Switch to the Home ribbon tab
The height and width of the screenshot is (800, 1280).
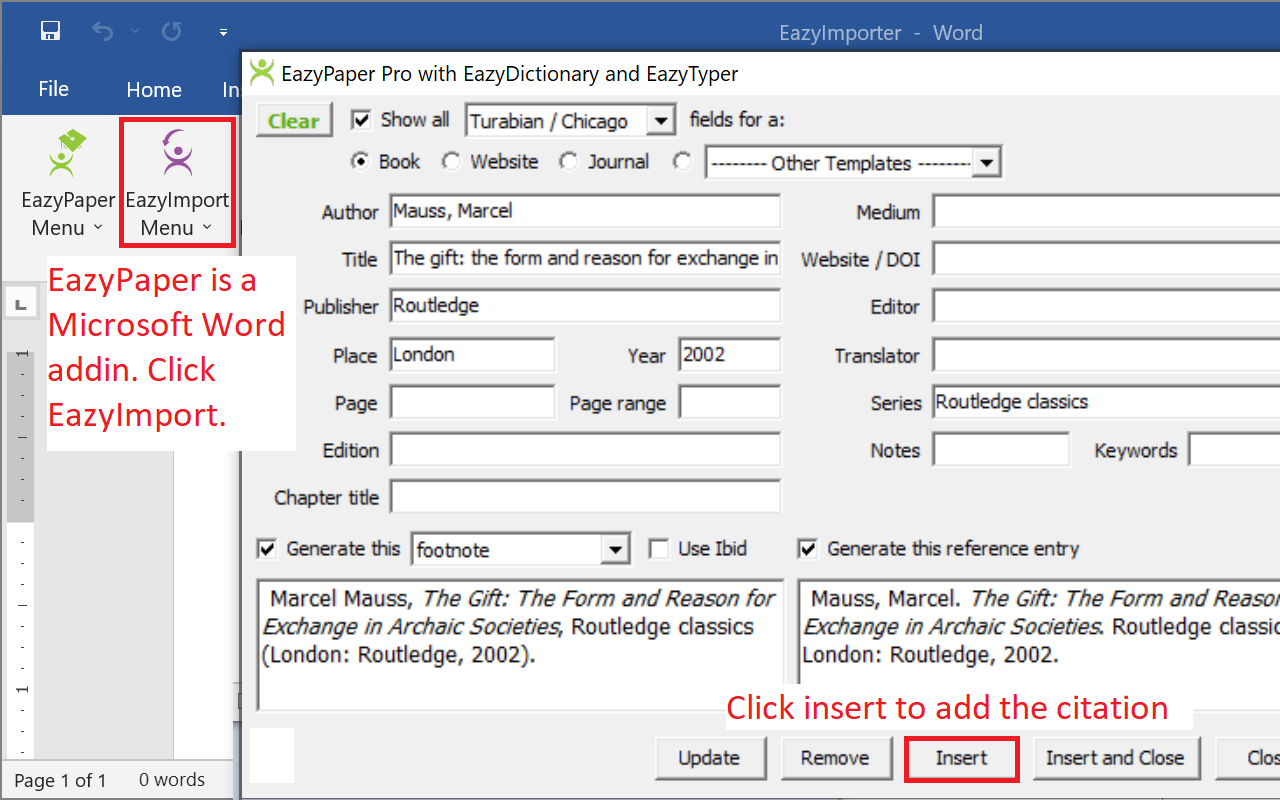(154, 90)
